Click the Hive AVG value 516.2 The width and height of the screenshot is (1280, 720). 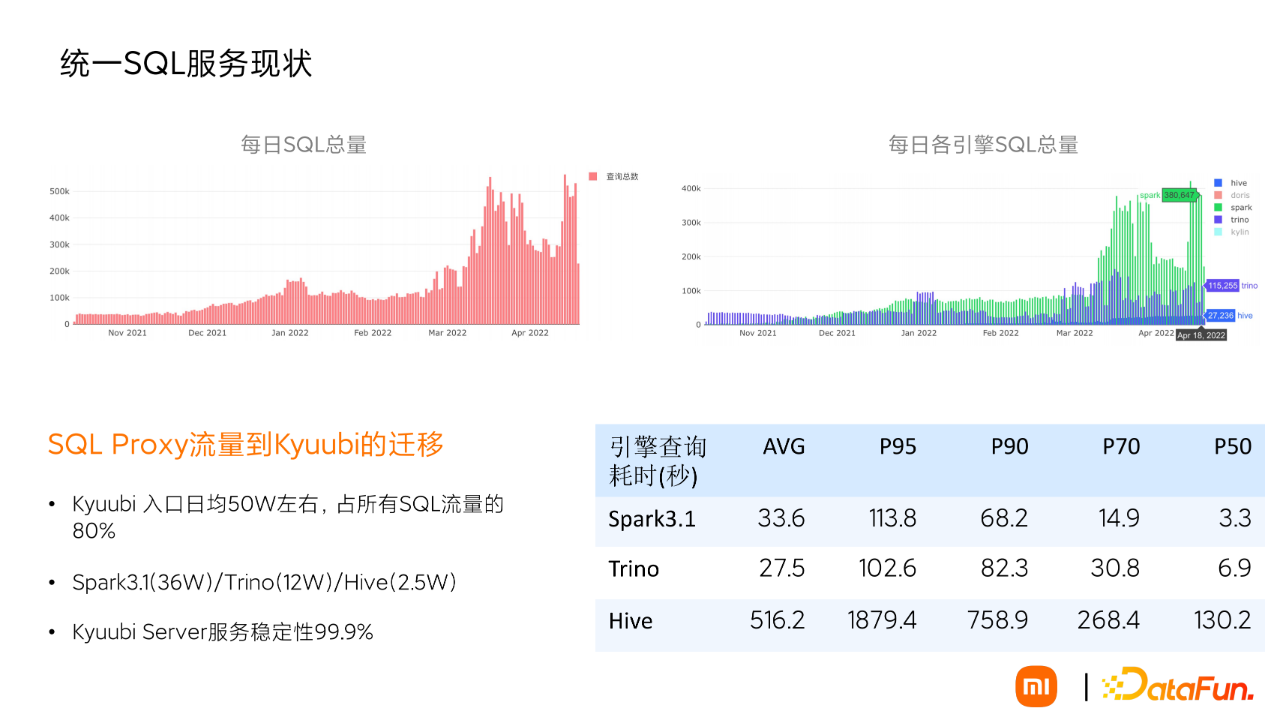coord(778,620)
